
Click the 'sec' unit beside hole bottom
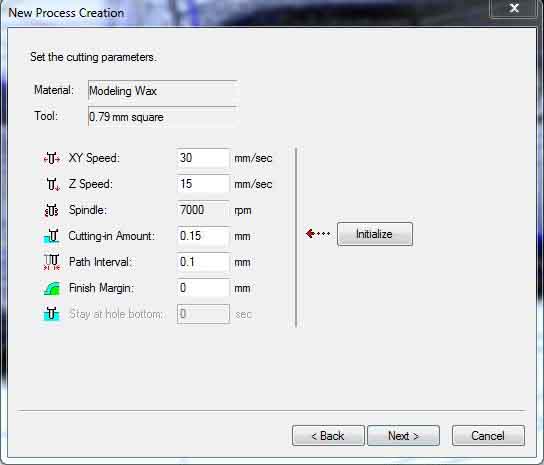(x=244, y=314)
